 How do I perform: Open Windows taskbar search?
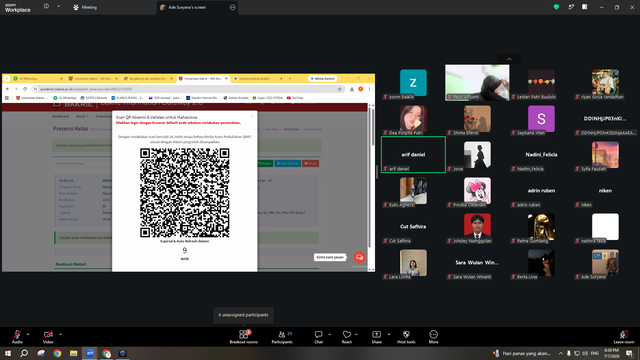(24, 353)
